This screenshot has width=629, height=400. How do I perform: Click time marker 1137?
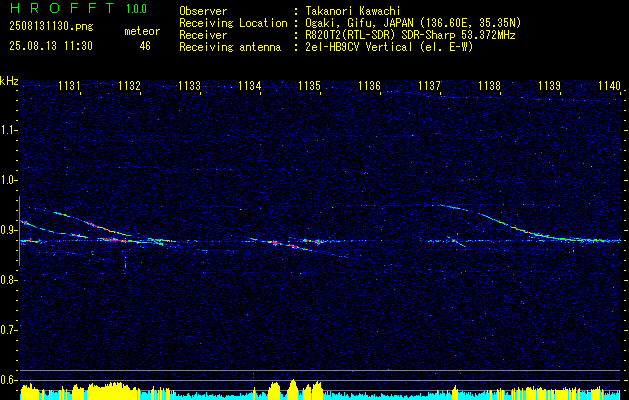[x=429, y=86]
